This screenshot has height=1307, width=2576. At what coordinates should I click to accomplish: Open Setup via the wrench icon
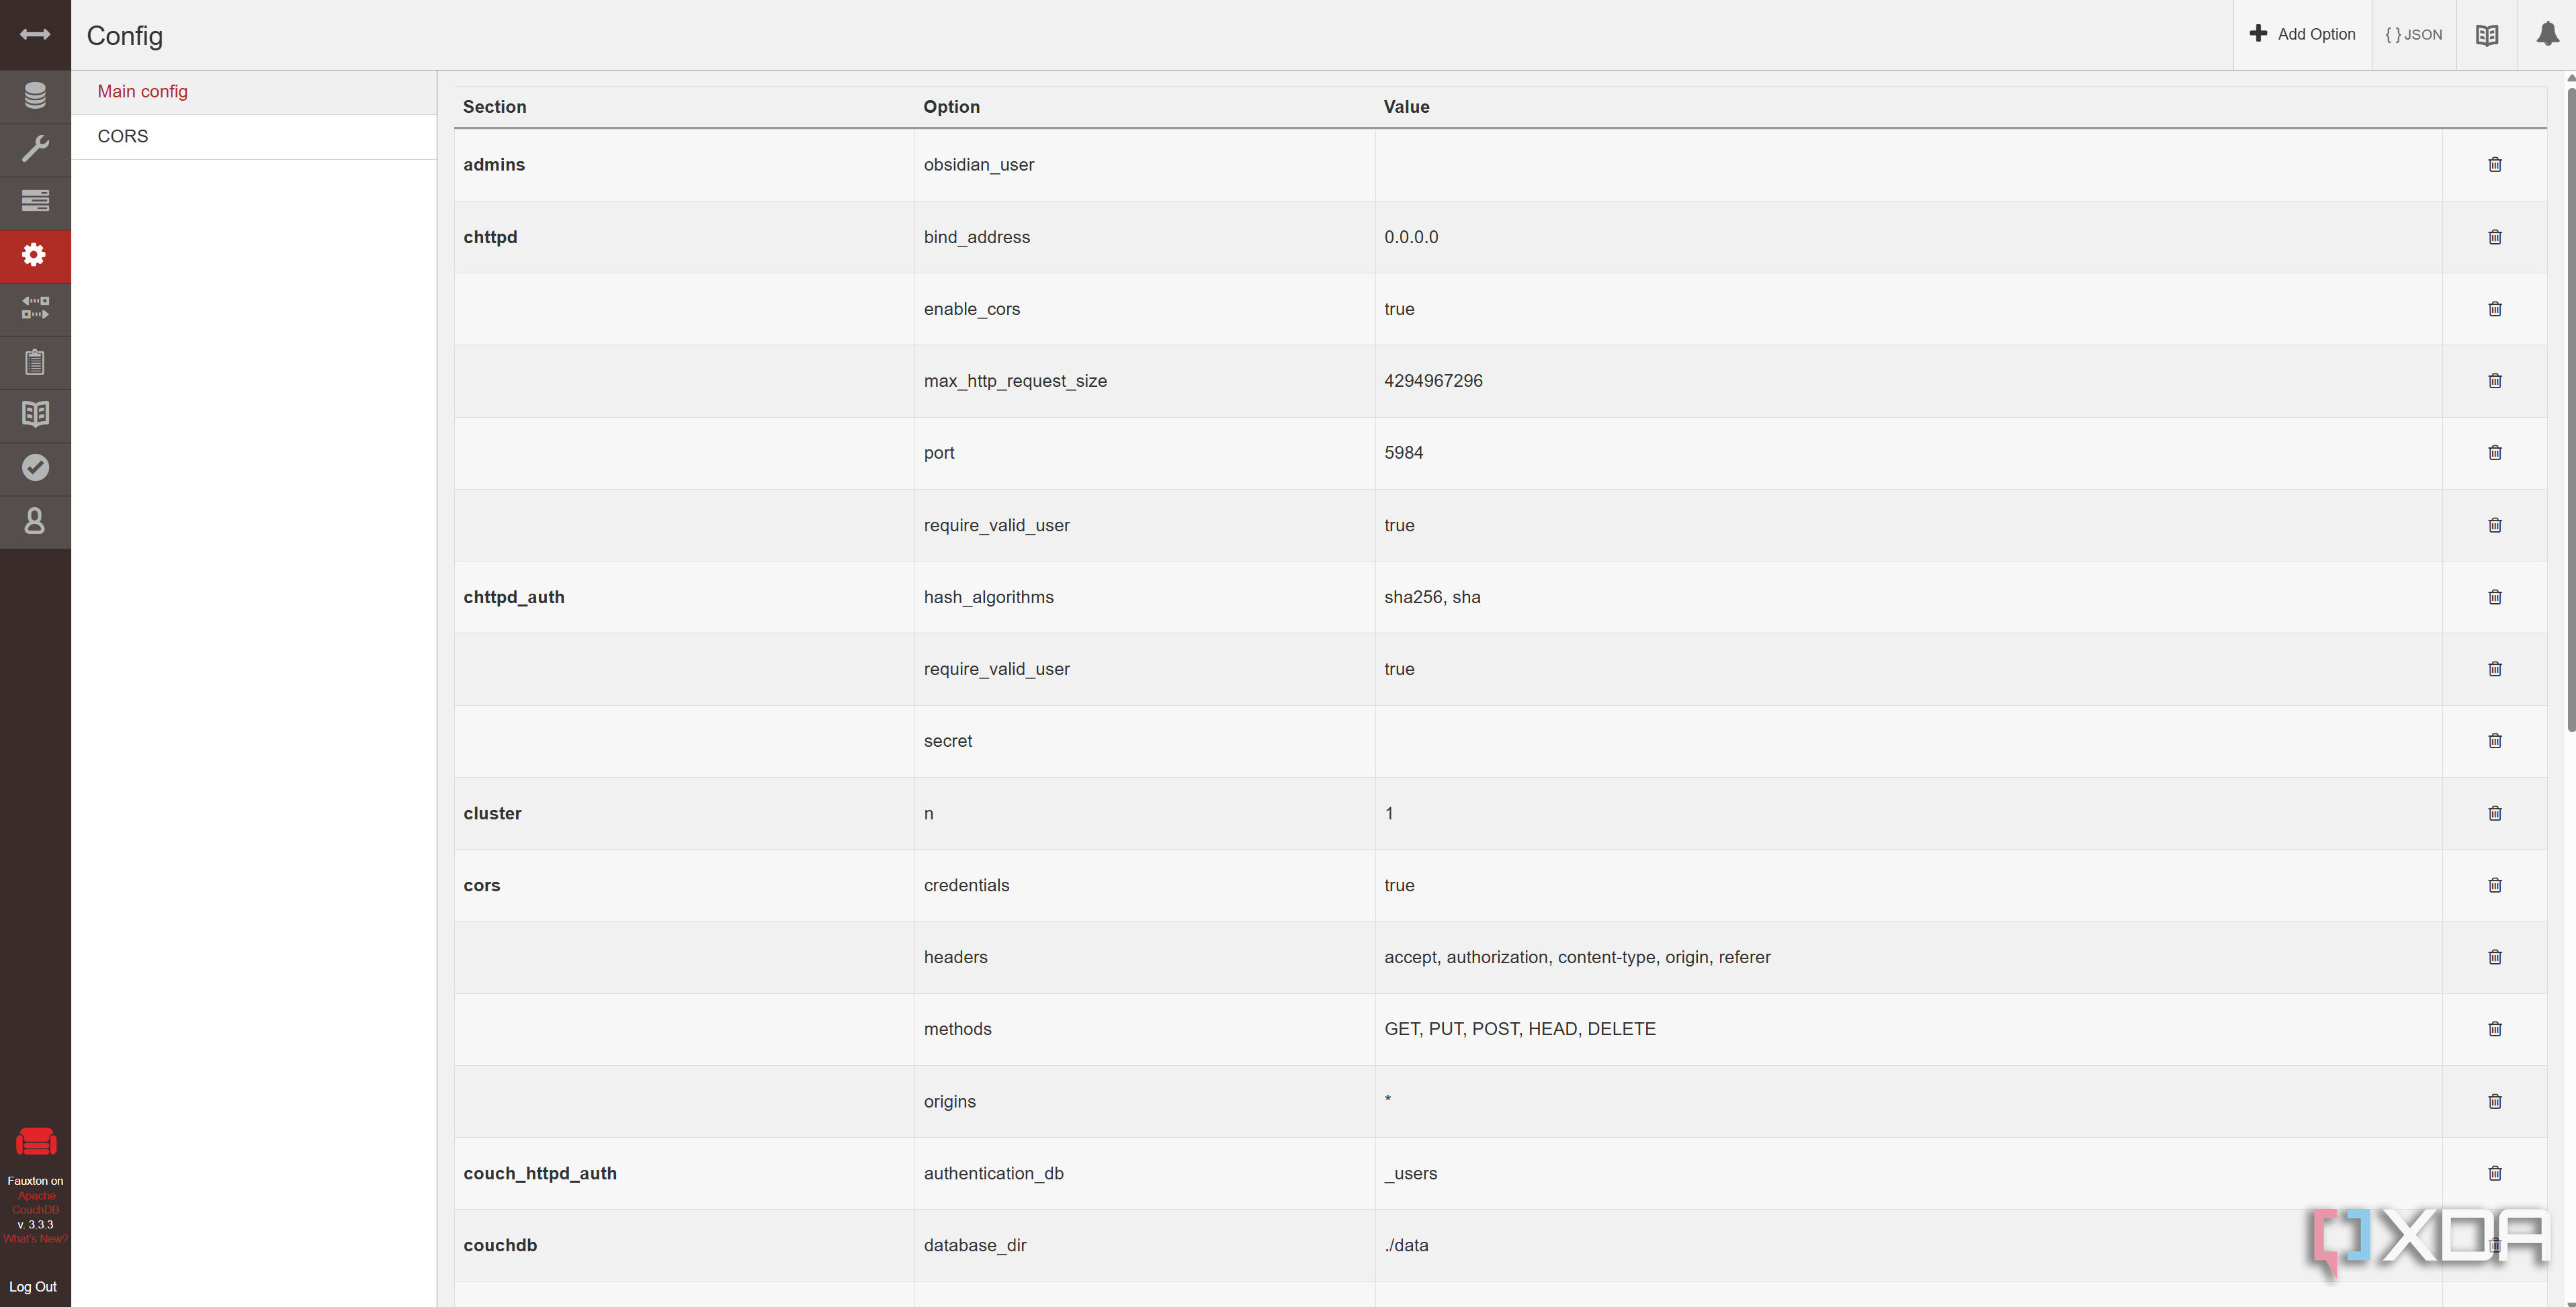coord(35,149)
